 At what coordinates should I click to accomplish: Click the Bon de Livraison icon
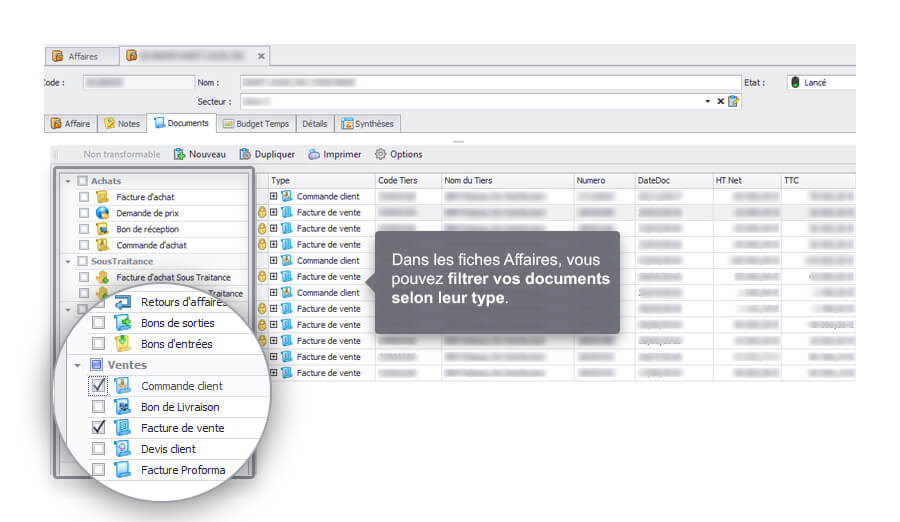122,407
